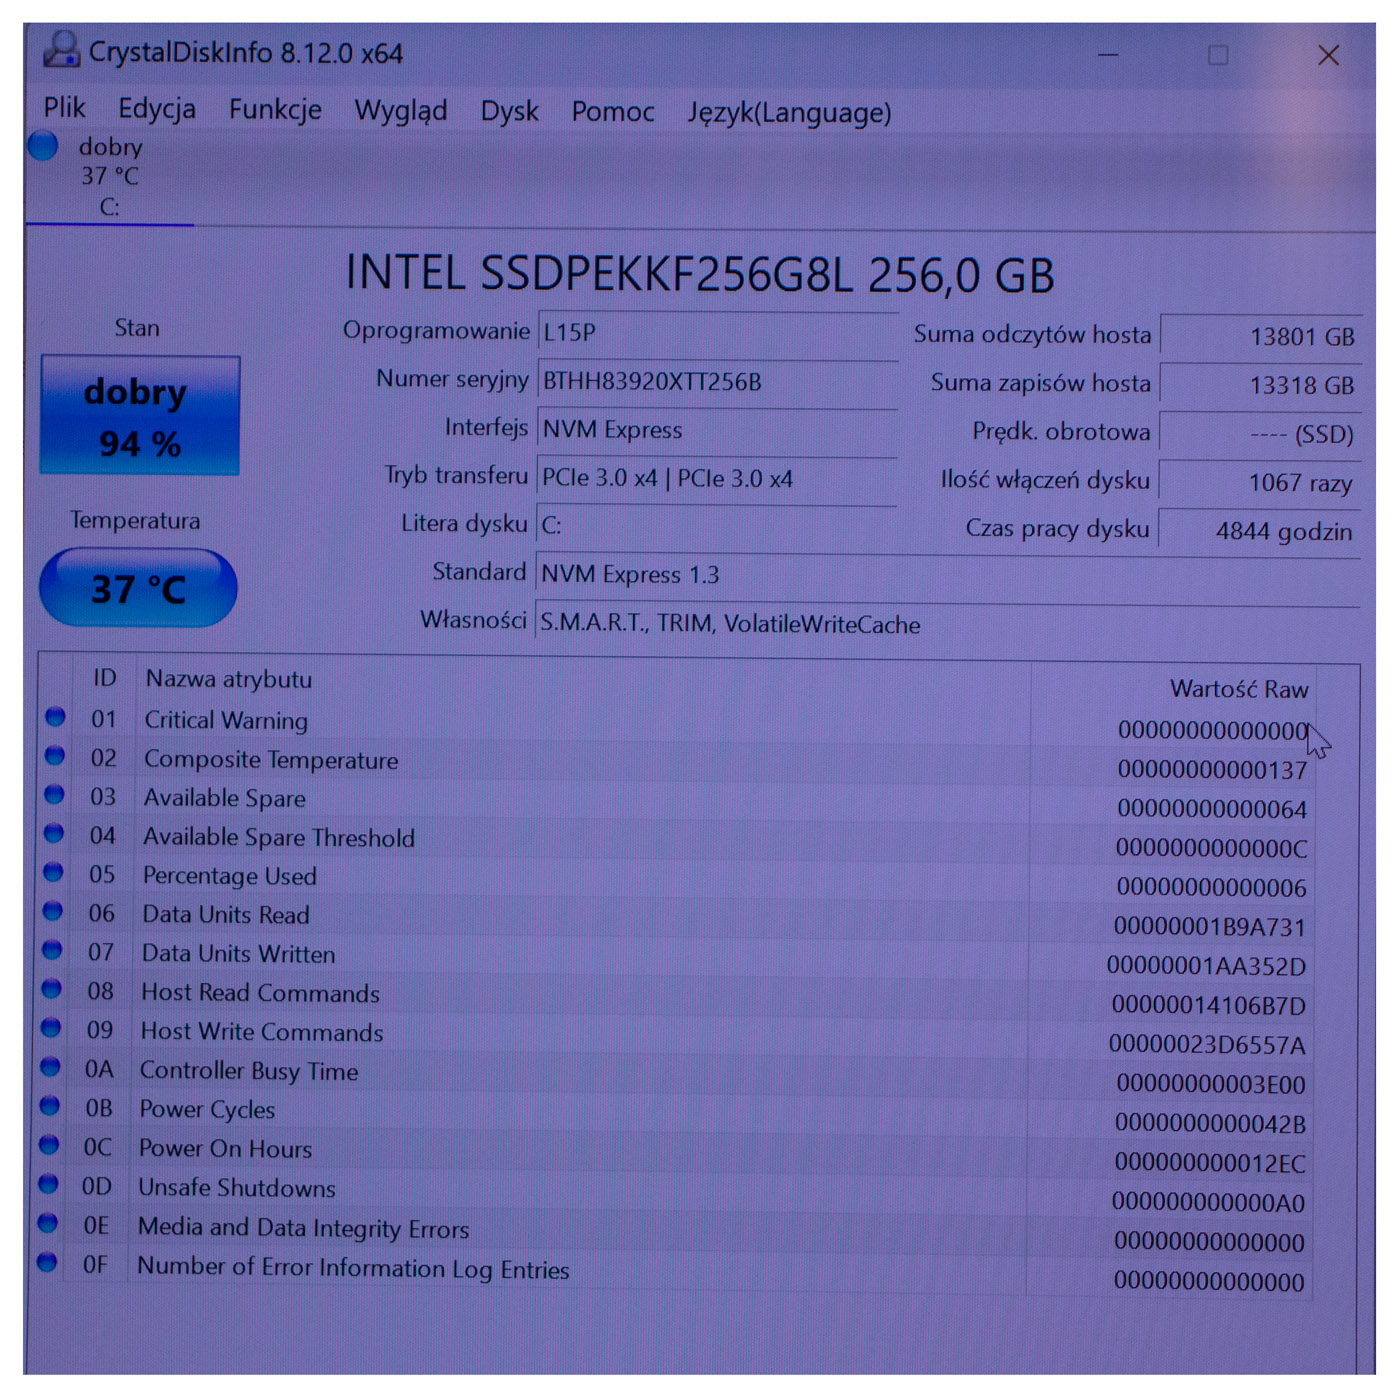
Task: Open the Plik menu
Action: tap(65, 108)
